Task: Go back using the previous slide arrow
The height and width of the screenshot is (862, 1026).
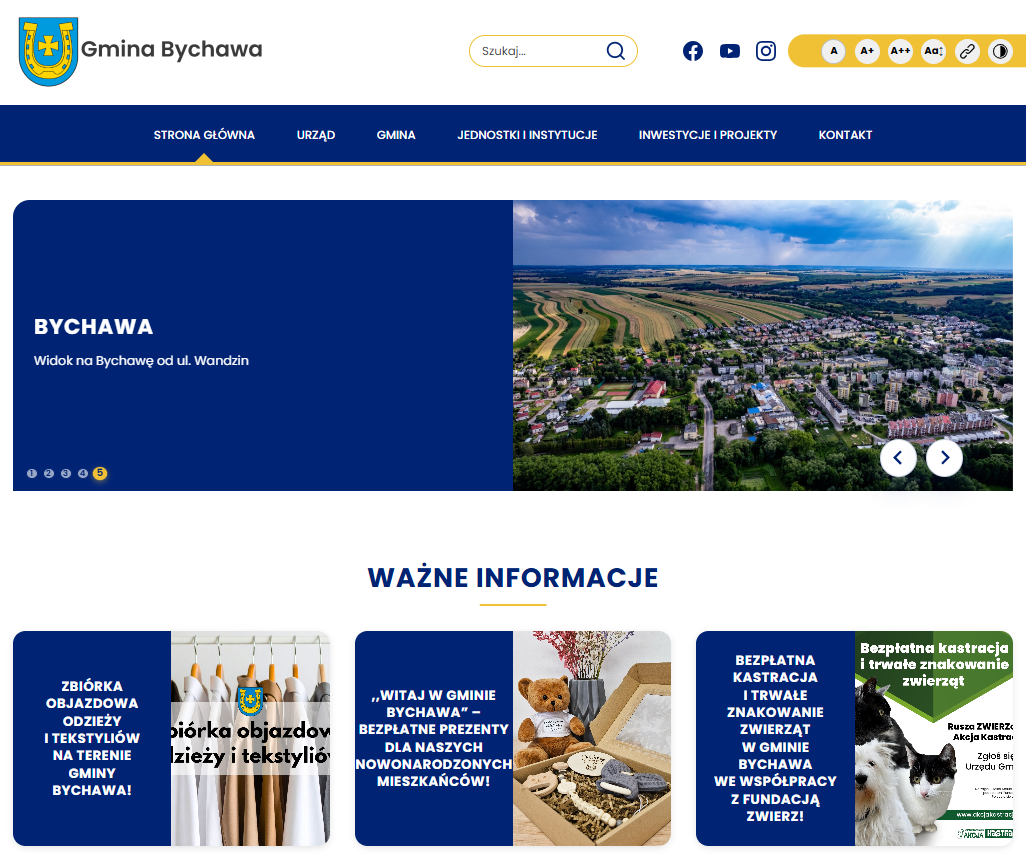Action: (x=898, y=458)
